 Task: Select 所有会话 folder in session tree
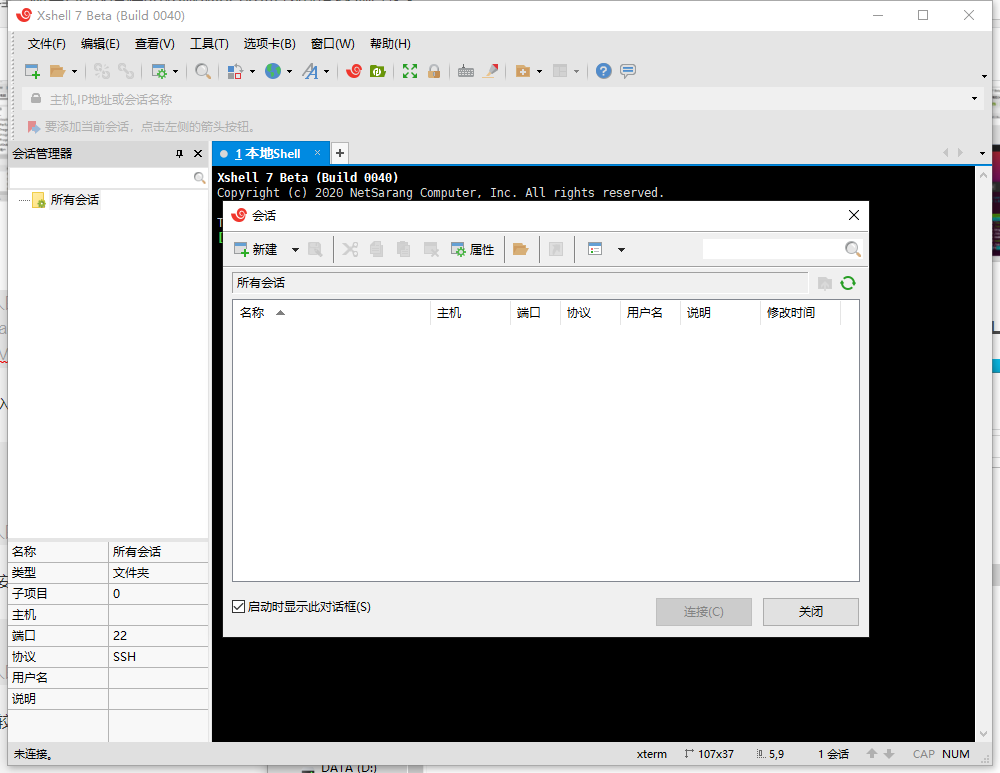(75, 200)
